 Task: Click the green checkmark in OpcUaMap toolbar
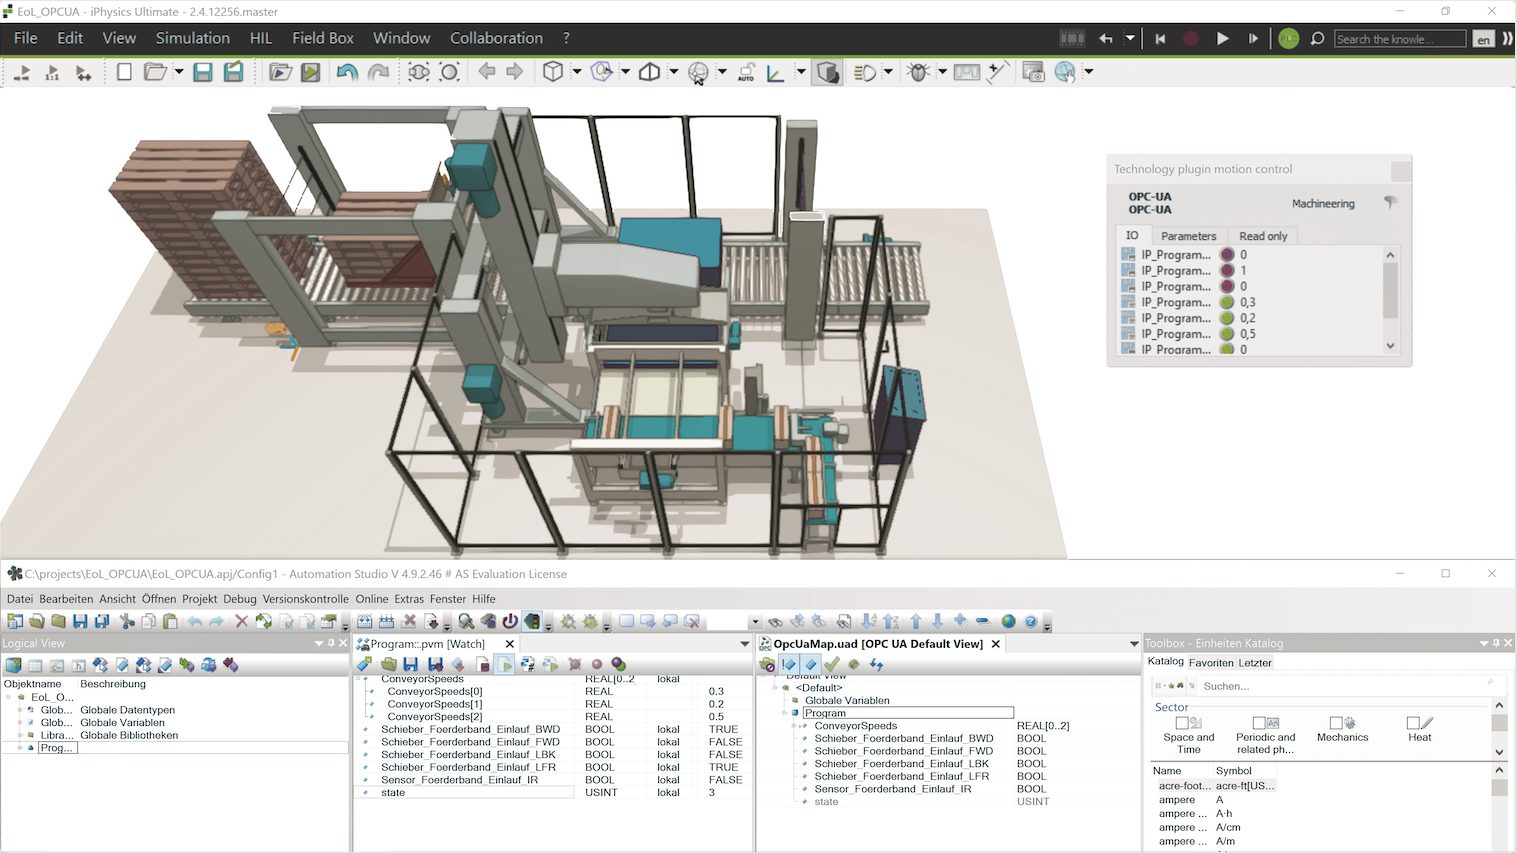click(x=832, y=665)
